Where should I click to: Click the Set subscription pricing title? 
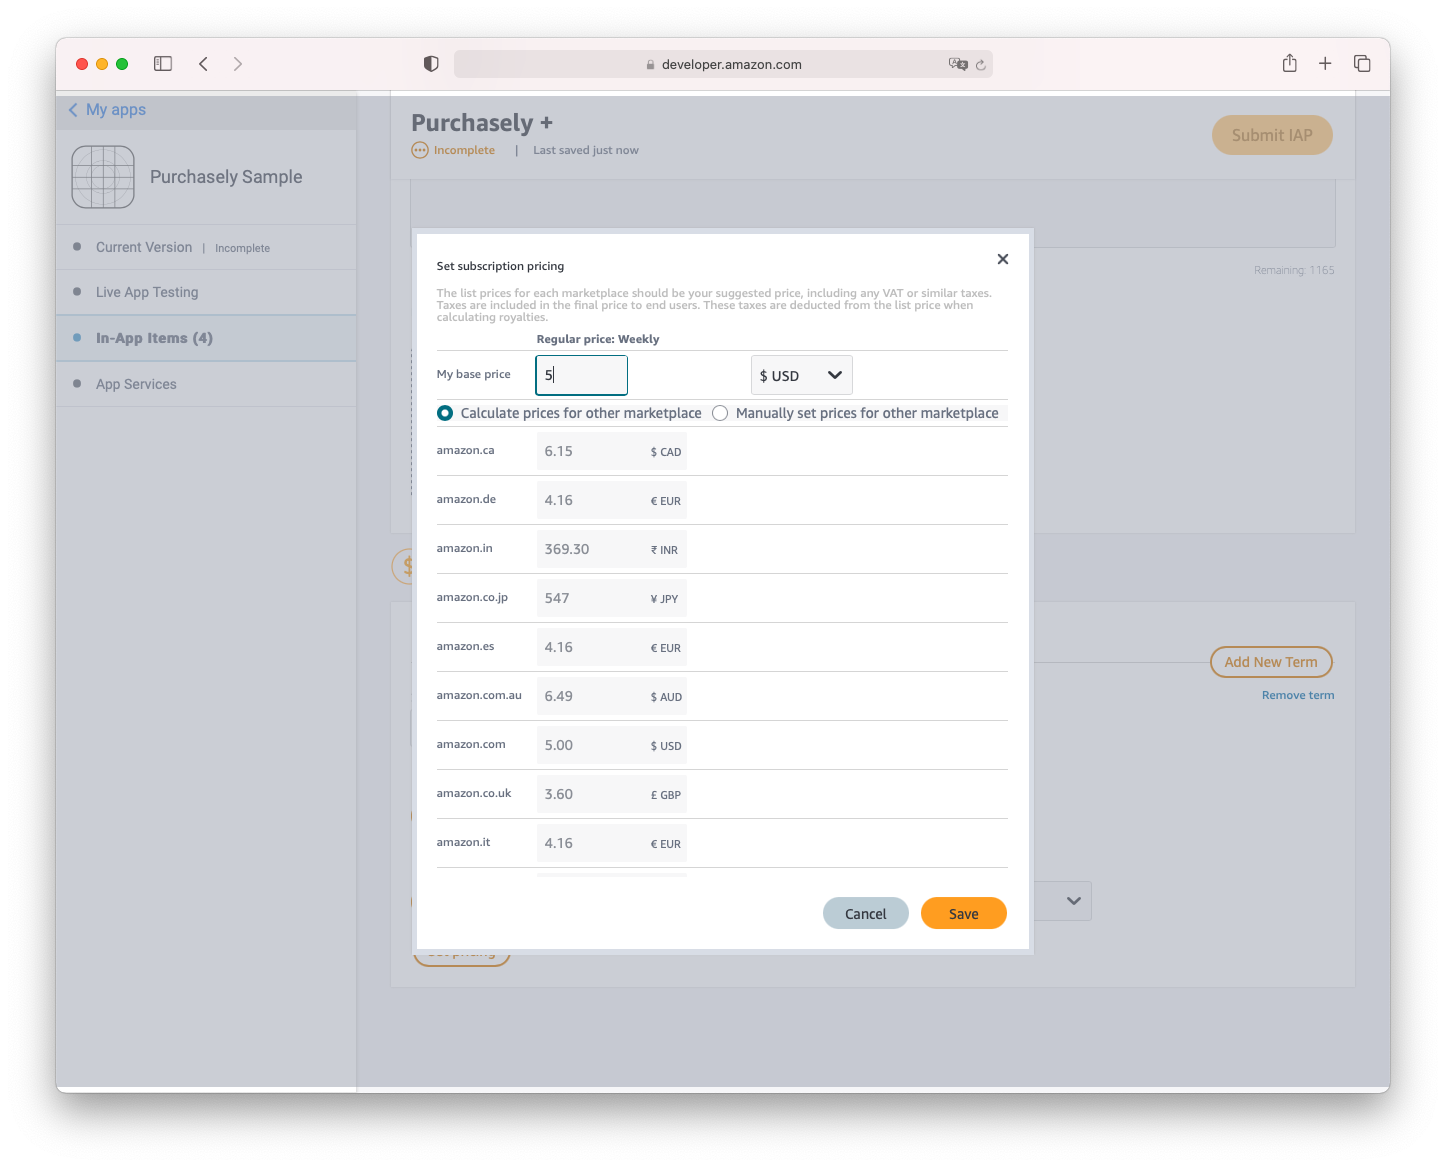pyautogui.click(x=500, y=266)
